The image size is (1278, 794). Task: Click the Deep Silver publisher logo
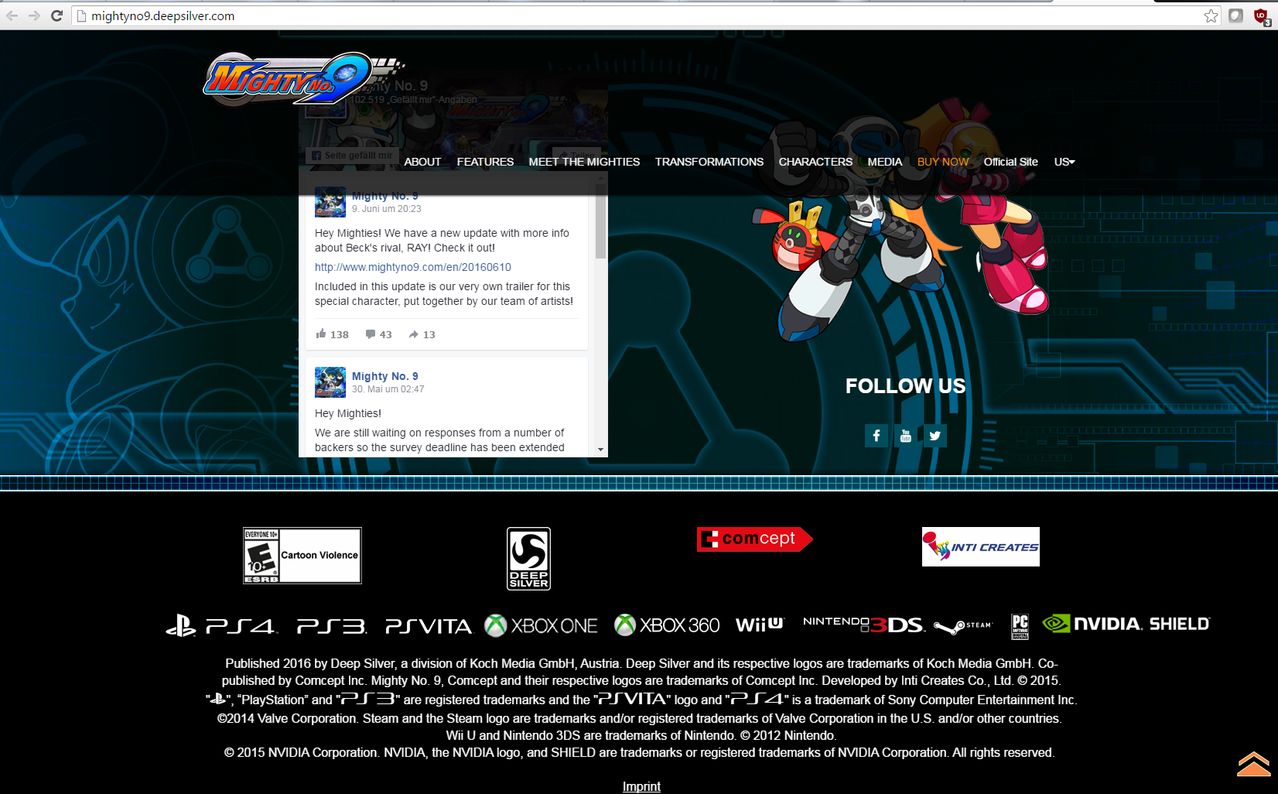pos(529,558)
